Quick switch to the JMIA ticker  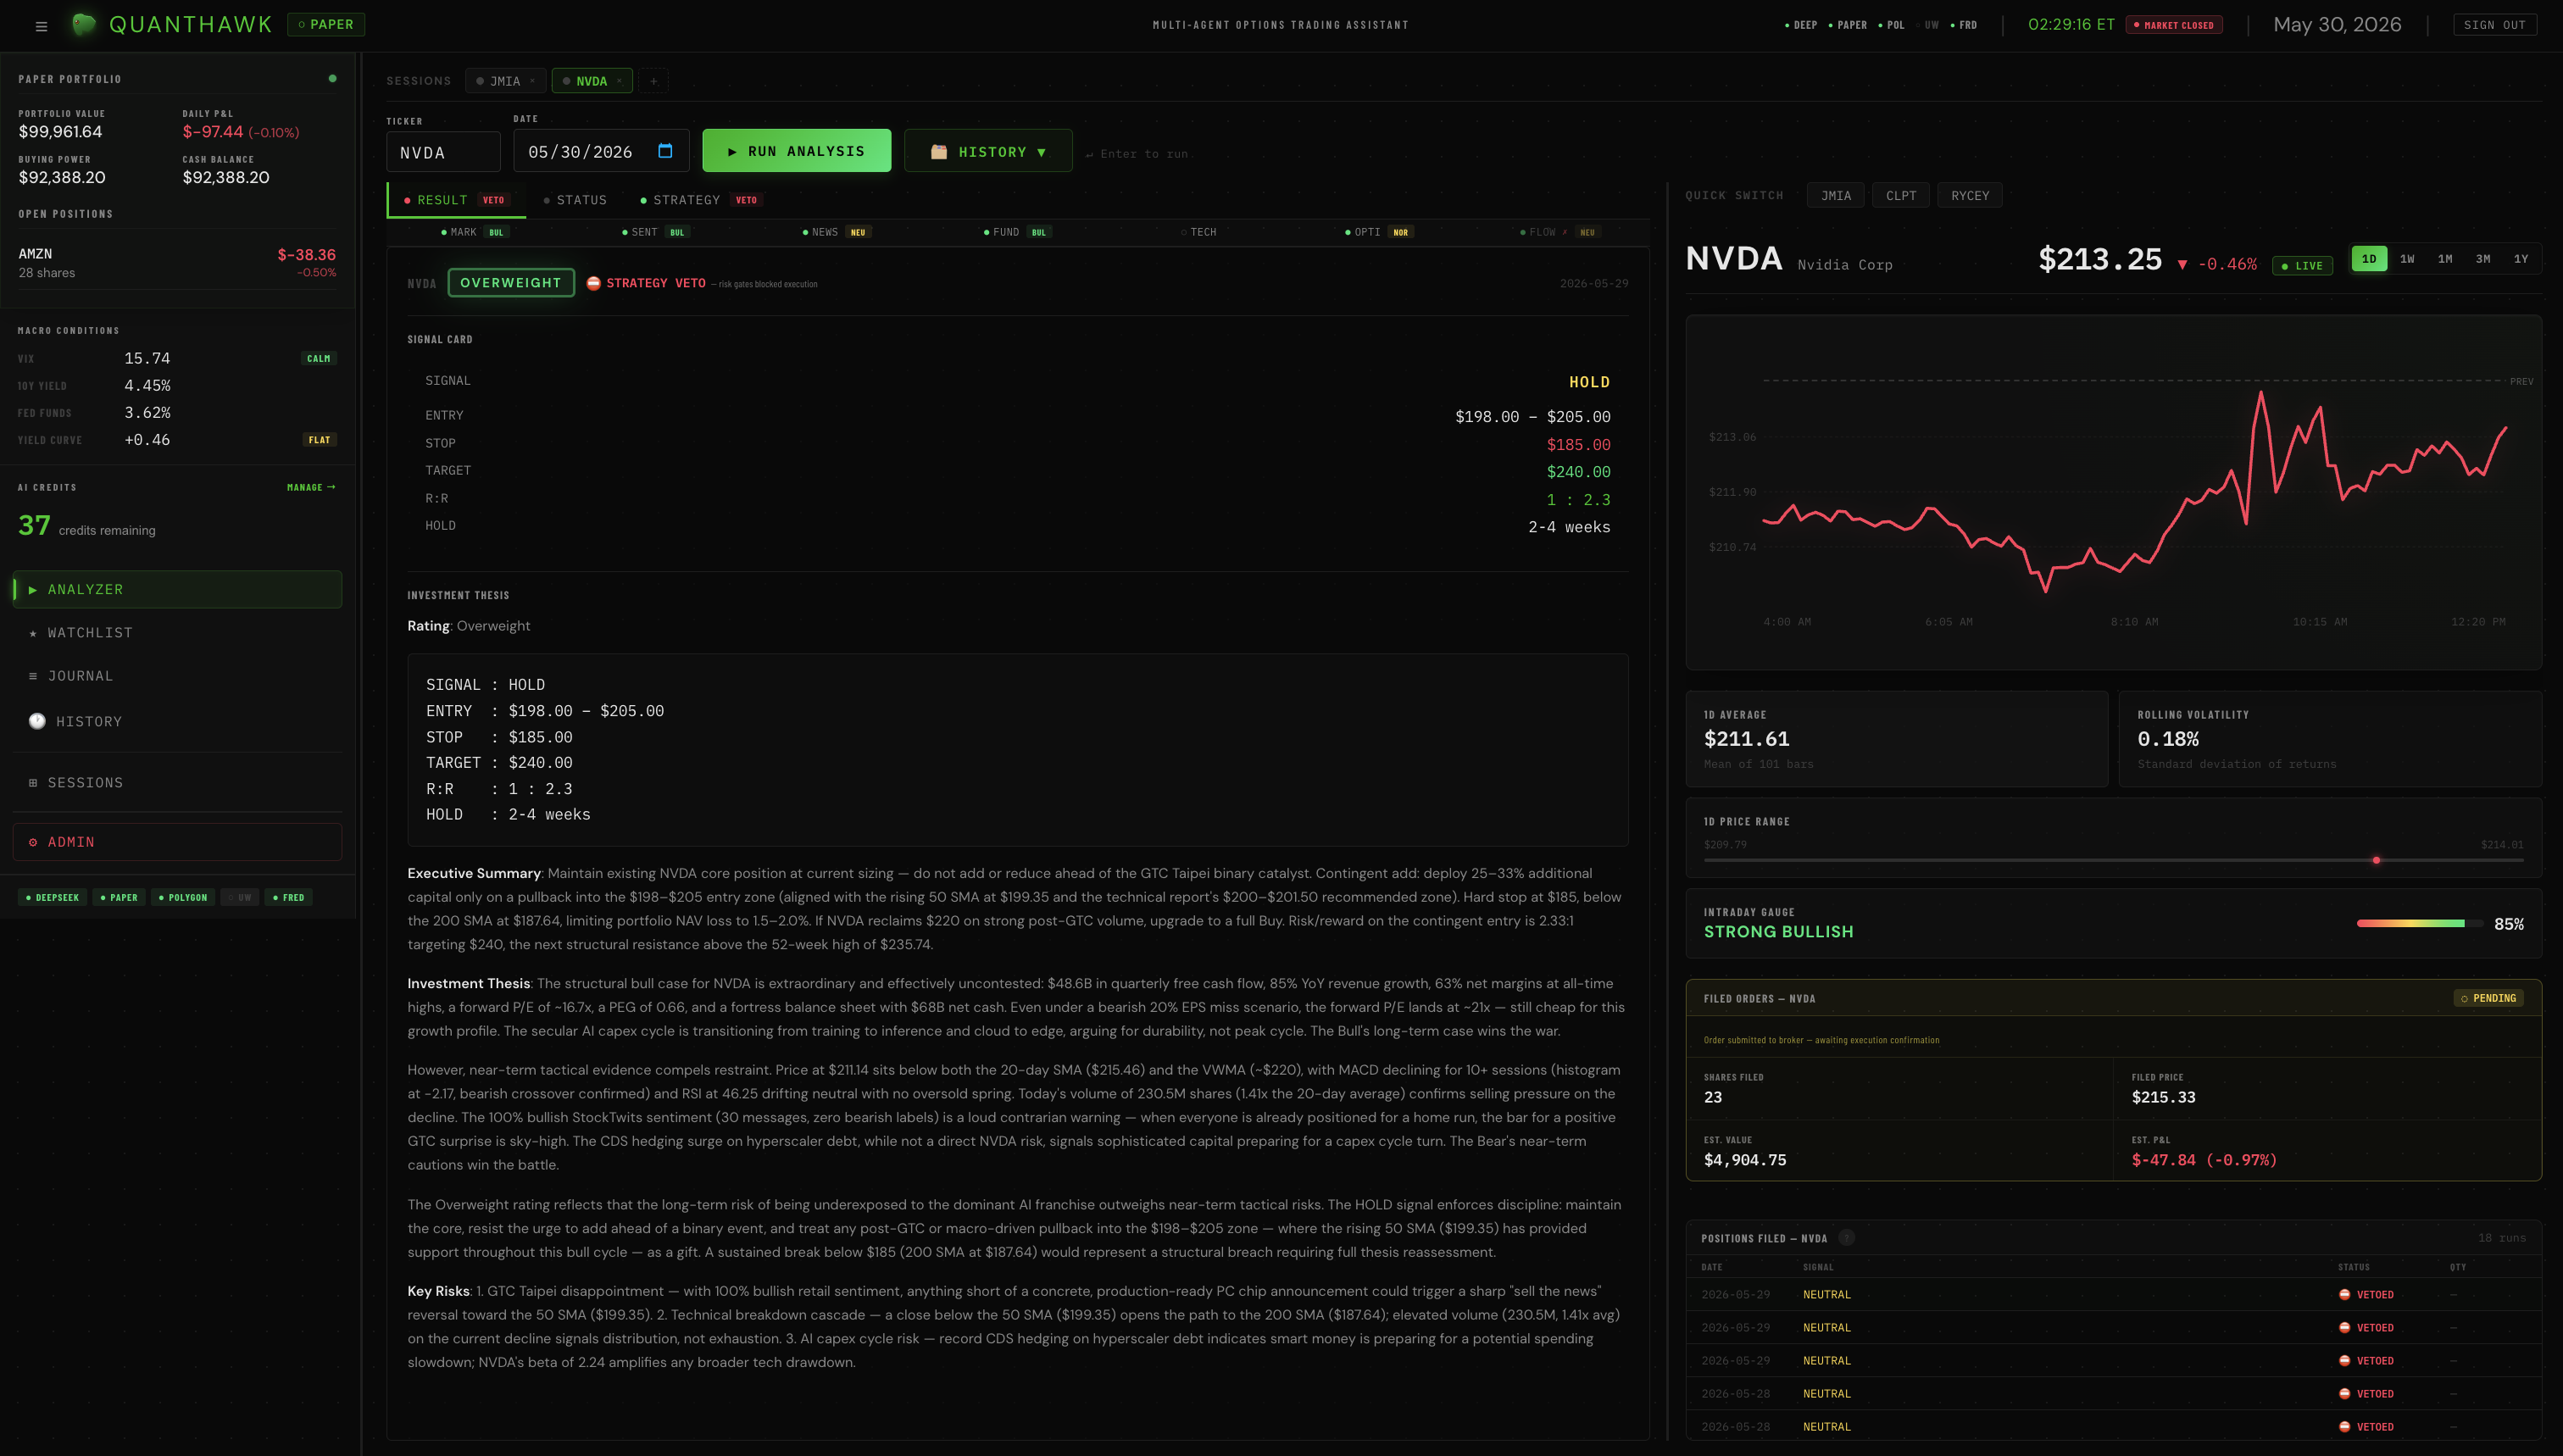(x=1836, y=196)
